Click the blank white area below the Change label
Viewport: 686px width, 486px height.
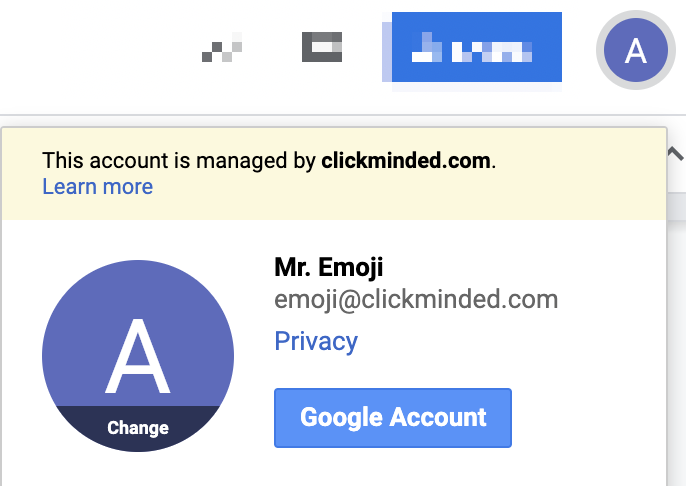point(137,470)
